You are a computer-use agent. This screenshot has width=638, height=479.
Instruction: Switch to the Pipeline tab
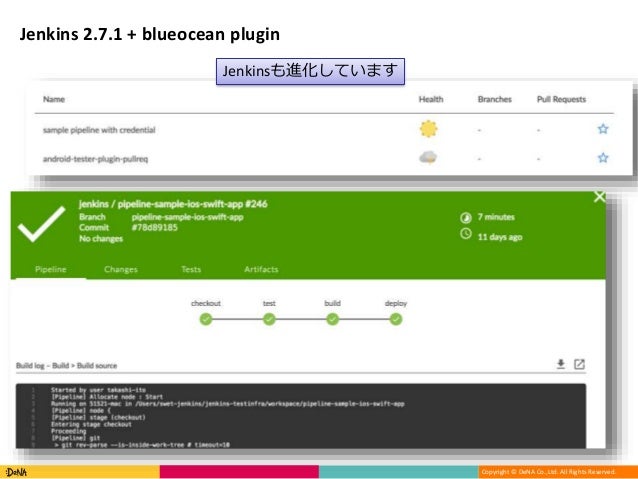click(50, 269)
